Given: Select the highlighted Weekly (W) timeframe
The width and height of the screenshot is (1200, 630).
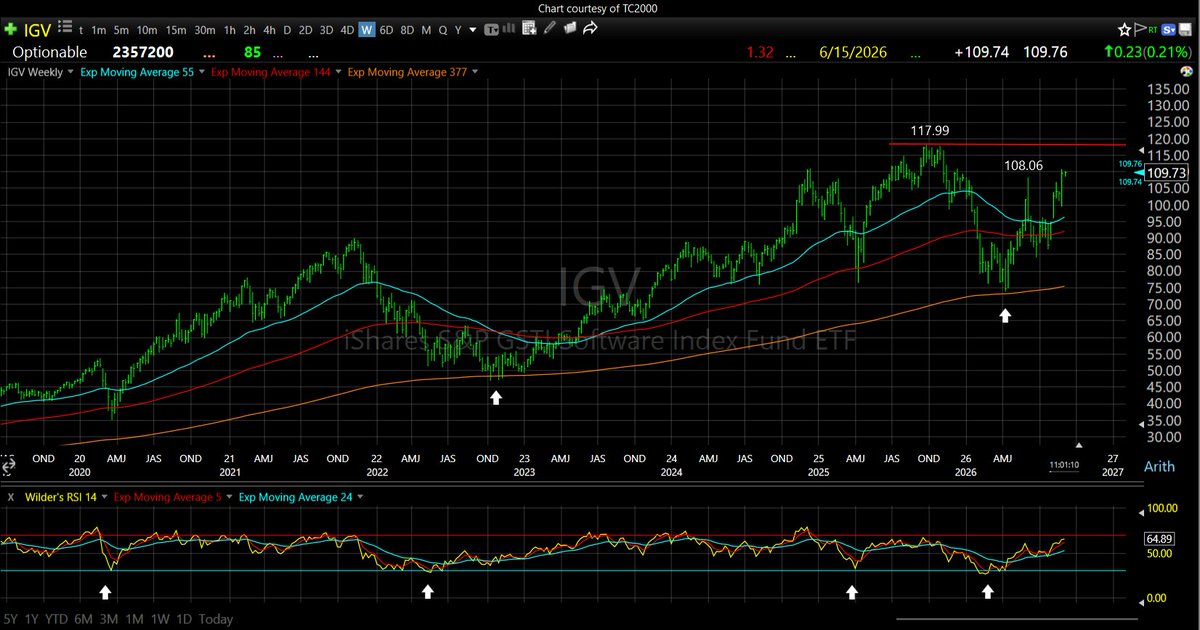Looking at the screenshot, I should (367, 30).
